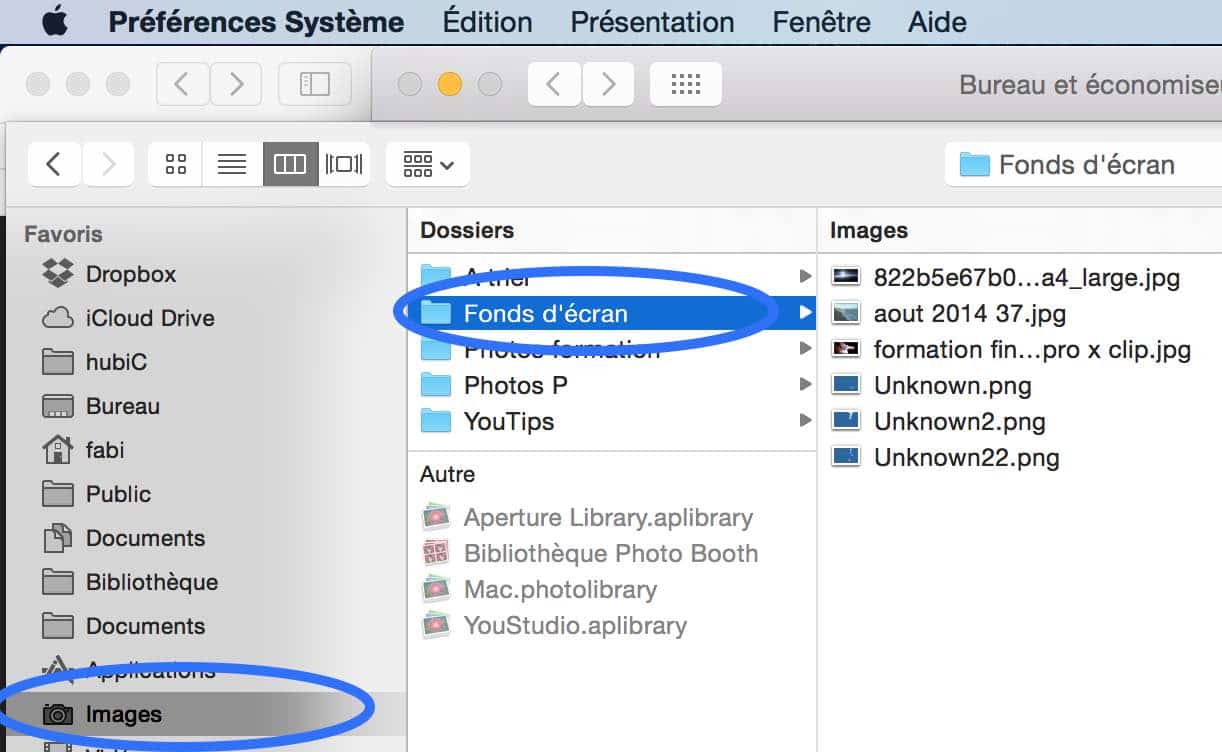This screenshot has width=1222, height=752.
Task: Open the Préférences Système menu
Action: pos(256,22)
